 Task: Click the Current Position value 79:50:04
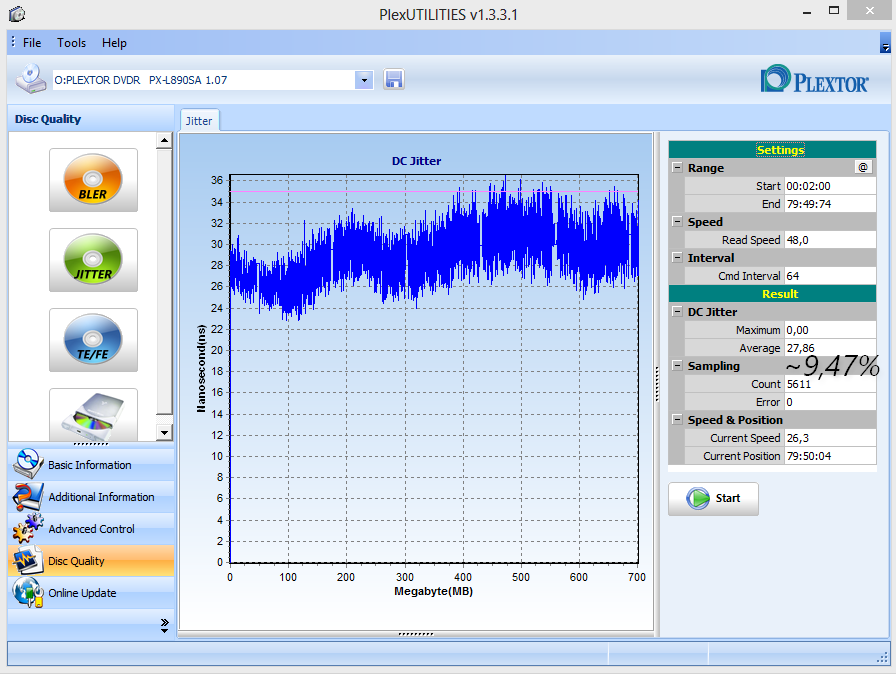pyautogui.click(x=830, y=456)
